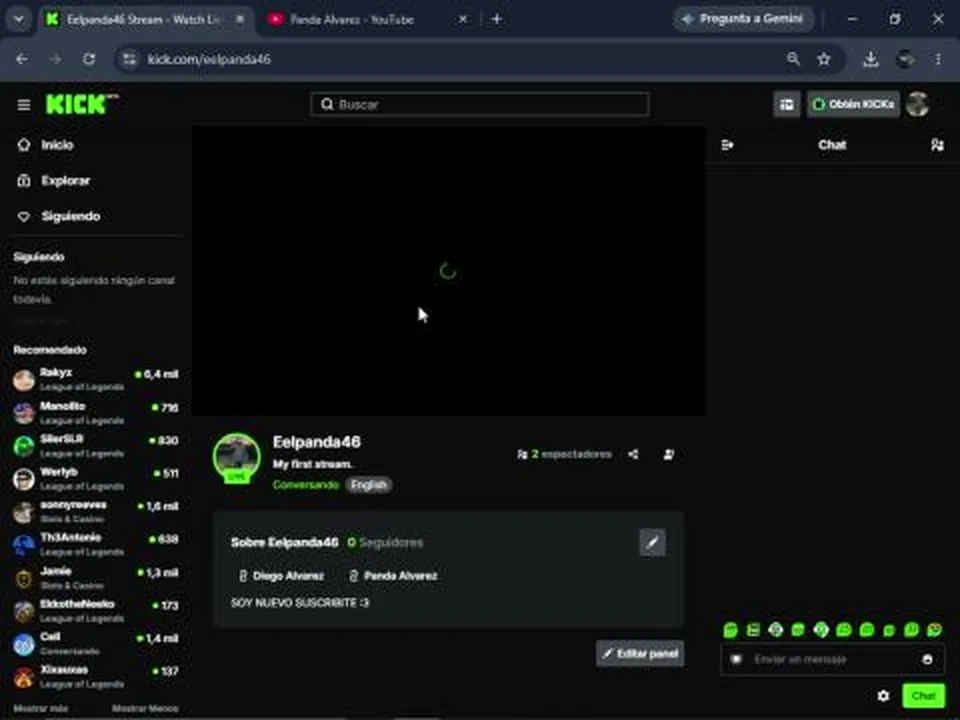Image resolution: width=960 pixels, height=720 pixels.
Task: Click the stream video player area
Action: (449, 271)
